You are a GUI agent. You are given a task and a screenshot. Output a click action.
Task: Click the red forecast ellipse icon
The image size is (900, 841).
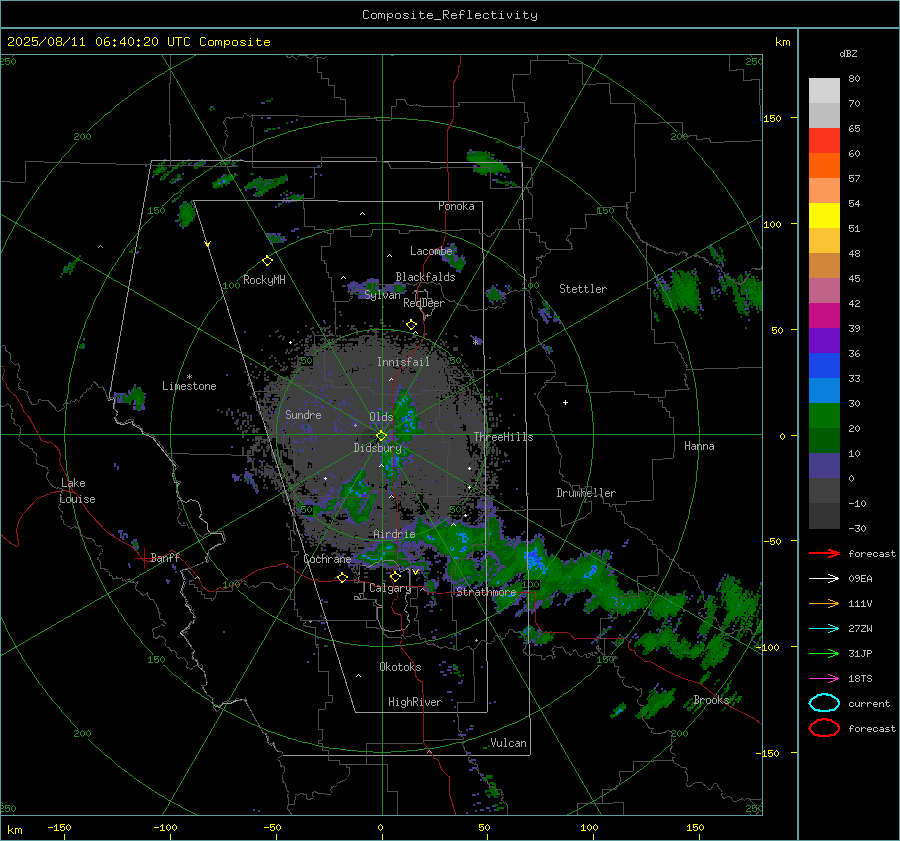point(824,728)
